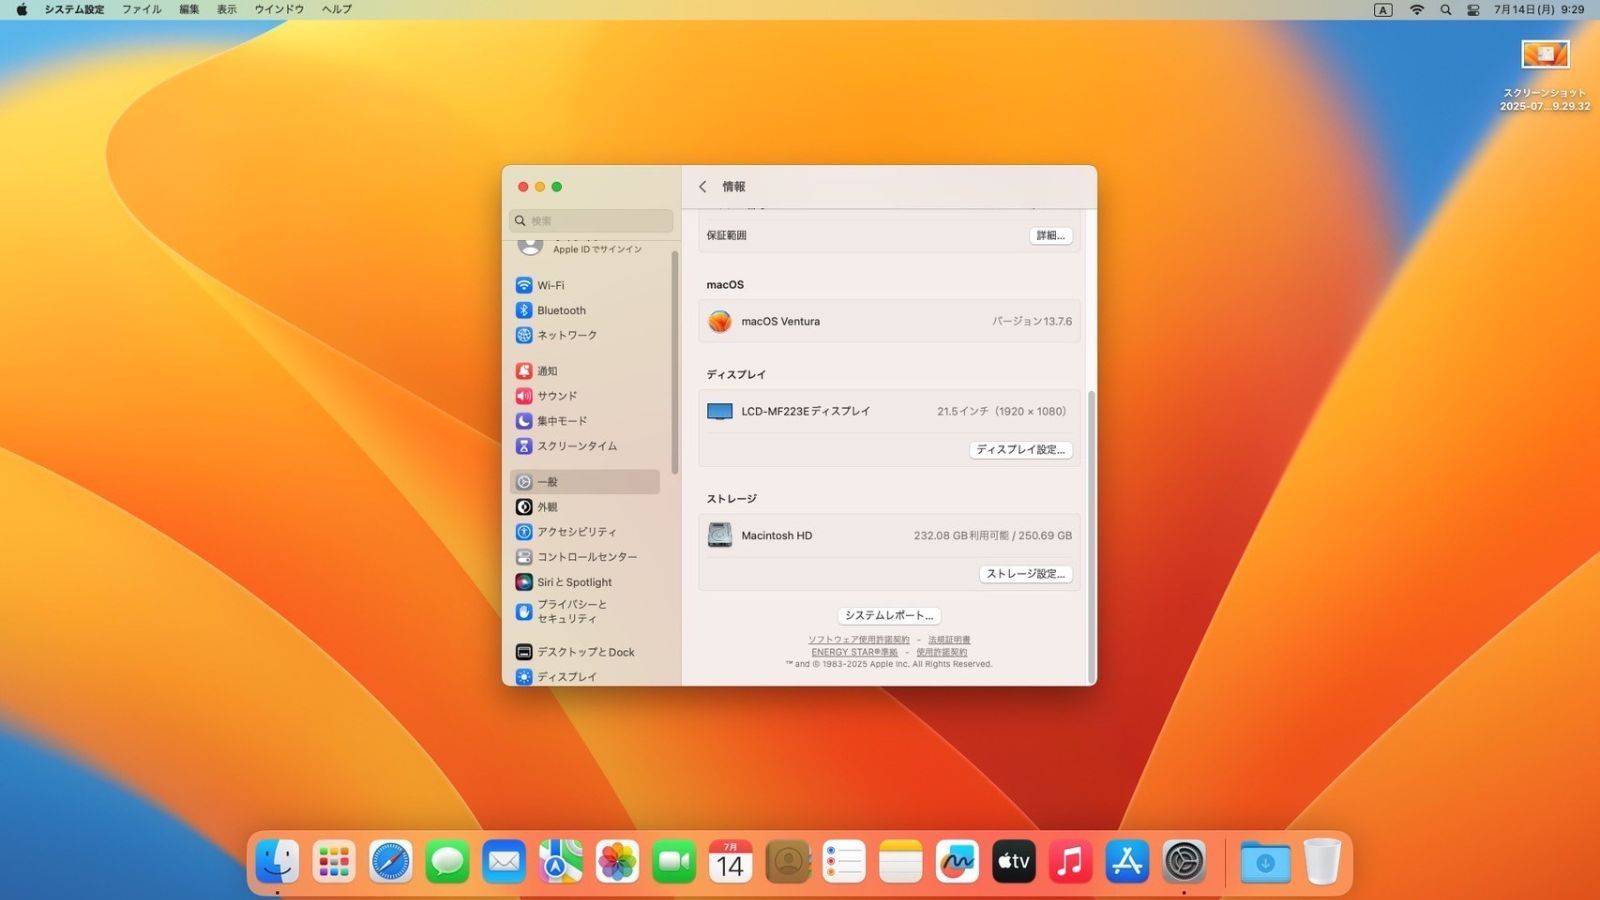1600x900 pixels.
Task: Open Contacts from the Dock
Action: coord(788,861)
